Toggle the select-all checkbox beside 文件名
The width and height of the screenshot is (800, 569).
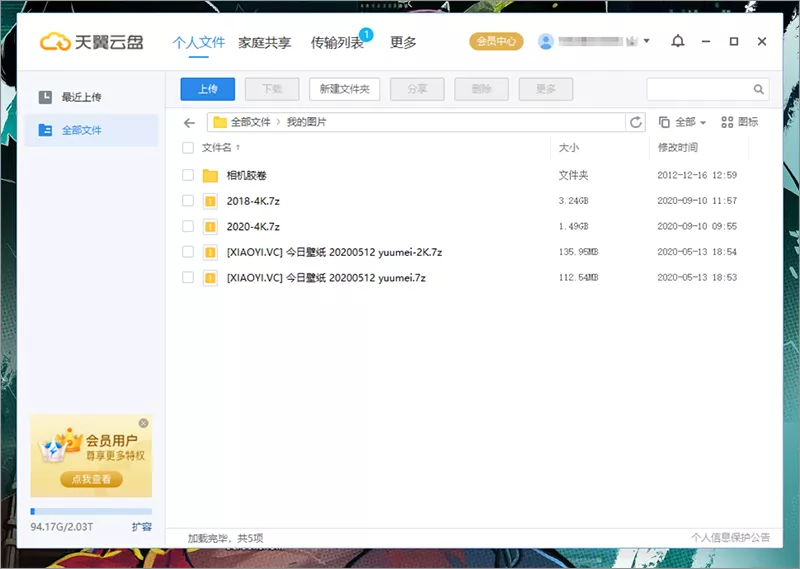click(188, 148)
